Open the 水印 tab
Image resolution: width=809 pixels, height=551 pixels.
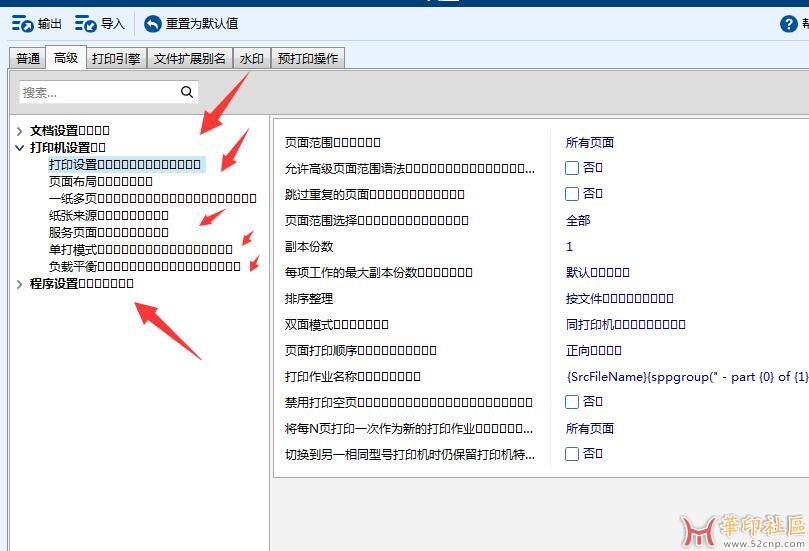point(252,58)
